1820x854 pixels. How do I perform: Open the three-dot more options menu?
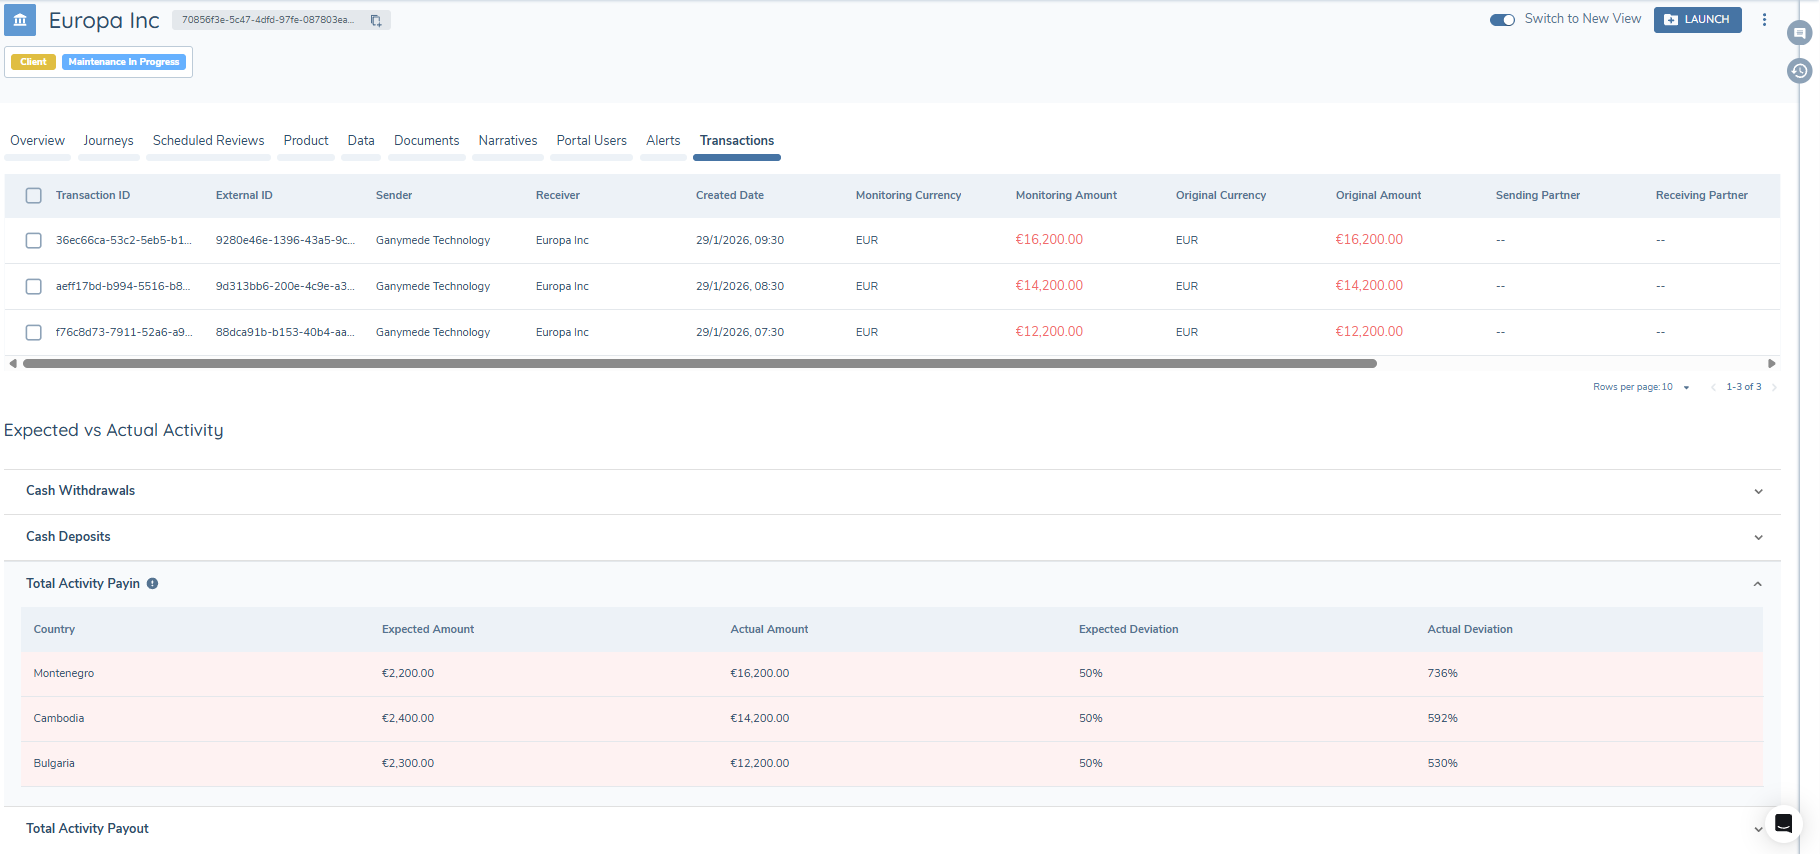[x=1764, y=20]
